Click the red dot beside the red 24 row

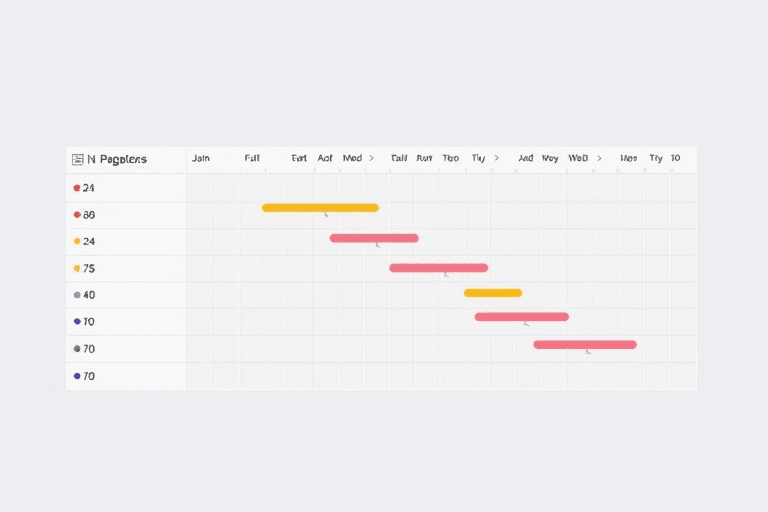[77, 188]
